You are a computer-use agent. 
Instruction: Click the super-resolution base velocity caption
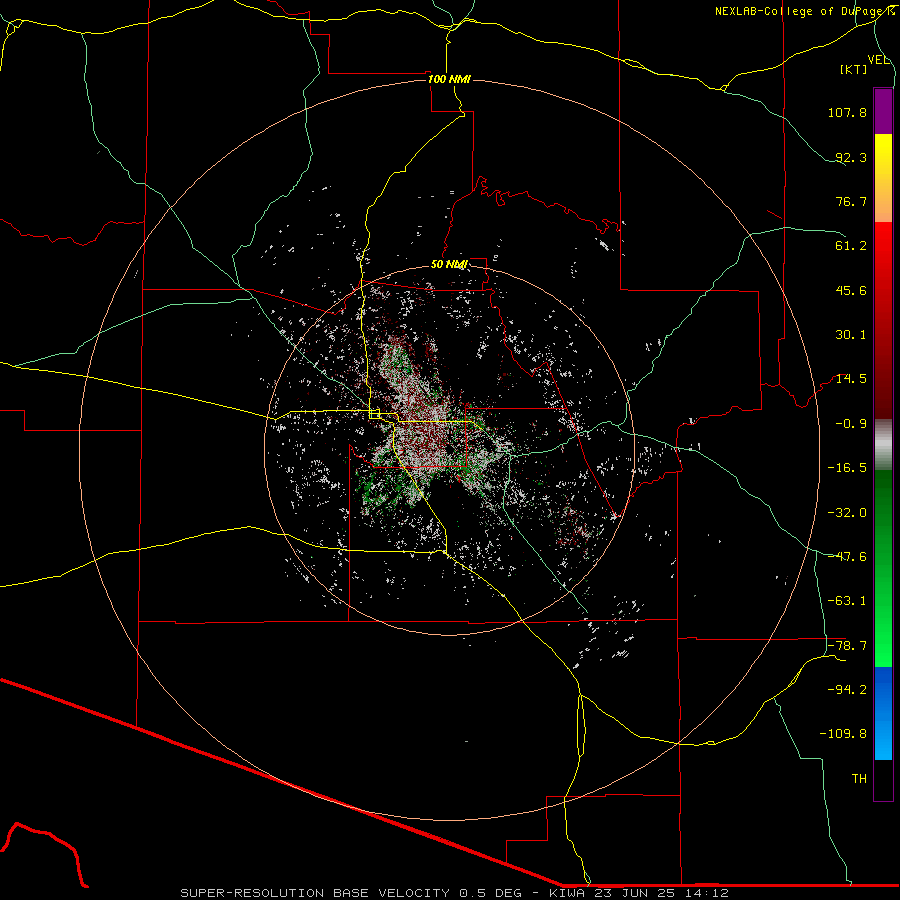point(455,893)
